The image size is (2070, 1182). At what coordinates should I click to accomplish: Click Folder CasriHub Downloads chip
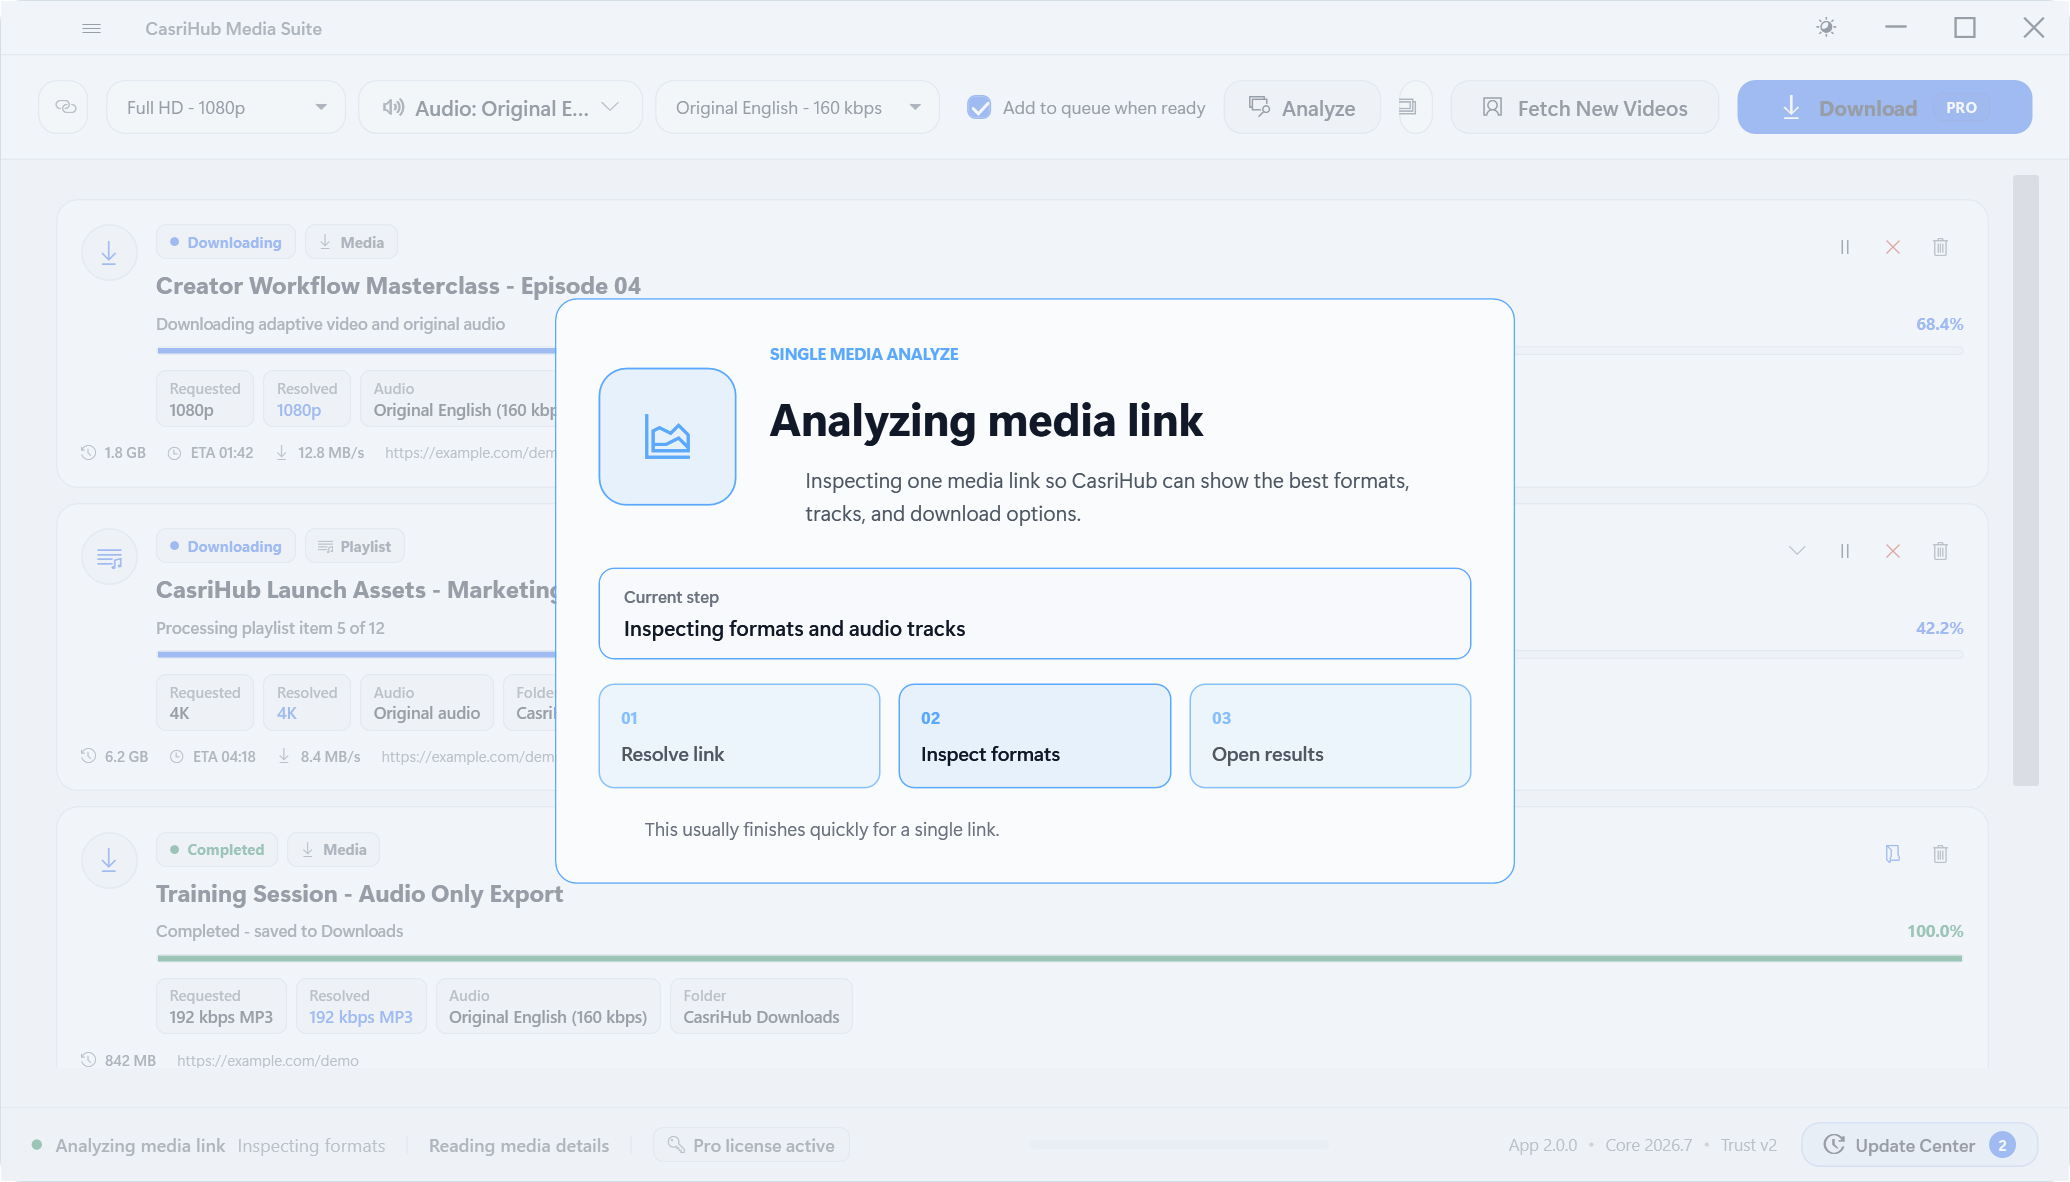coord(761,1006)
